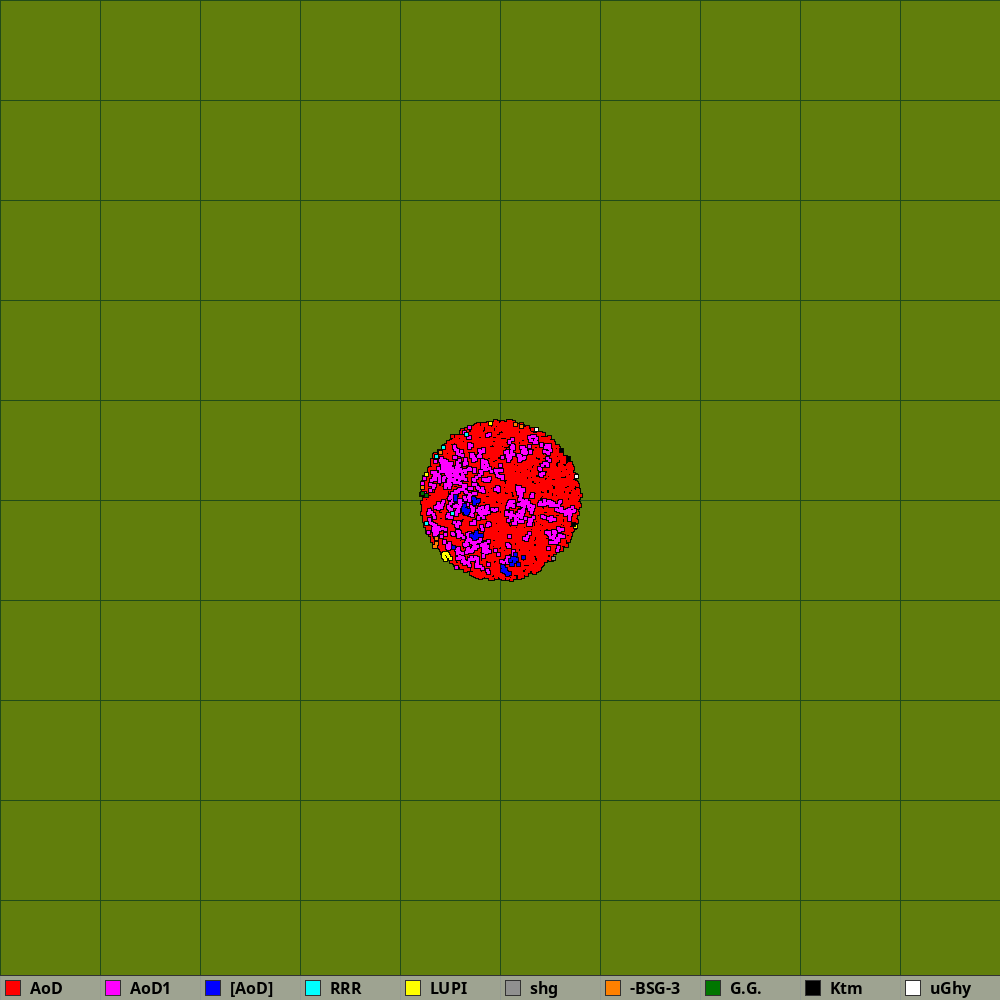
Task: Choose the orange -BSG-3 legend swatch
Action: point(613,988)
